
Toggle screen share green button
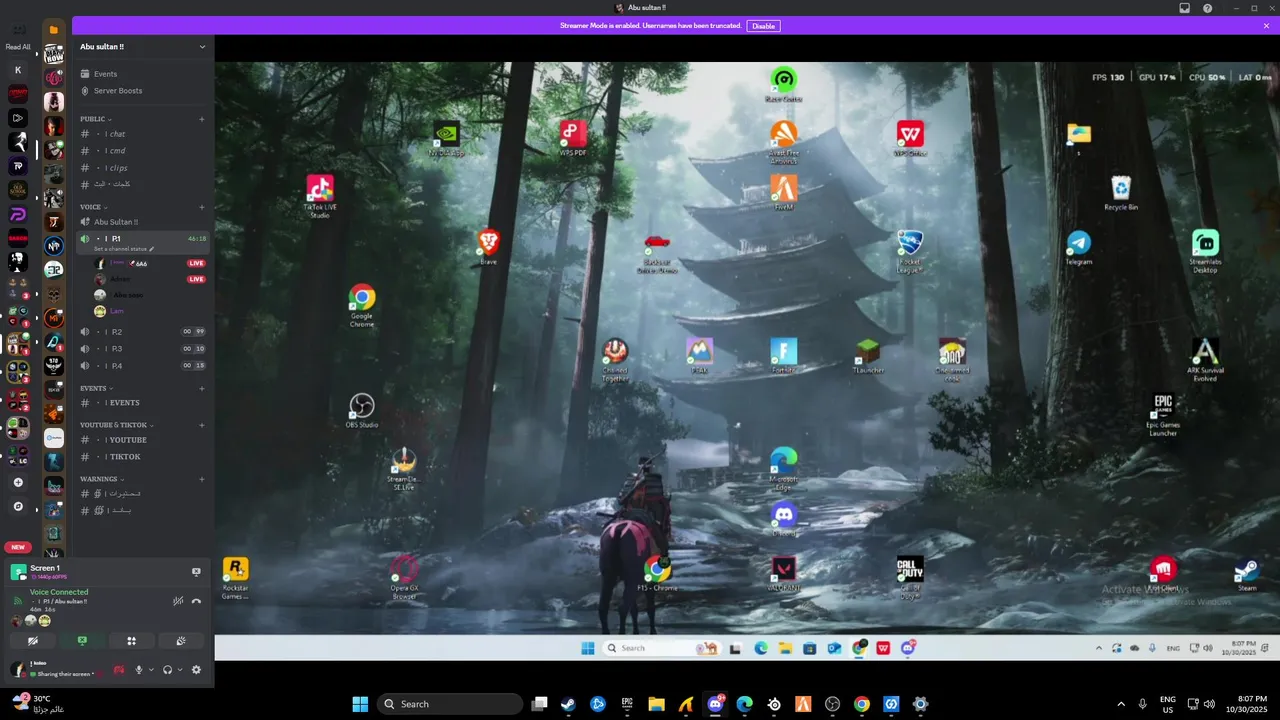click(x=82, y=641)
